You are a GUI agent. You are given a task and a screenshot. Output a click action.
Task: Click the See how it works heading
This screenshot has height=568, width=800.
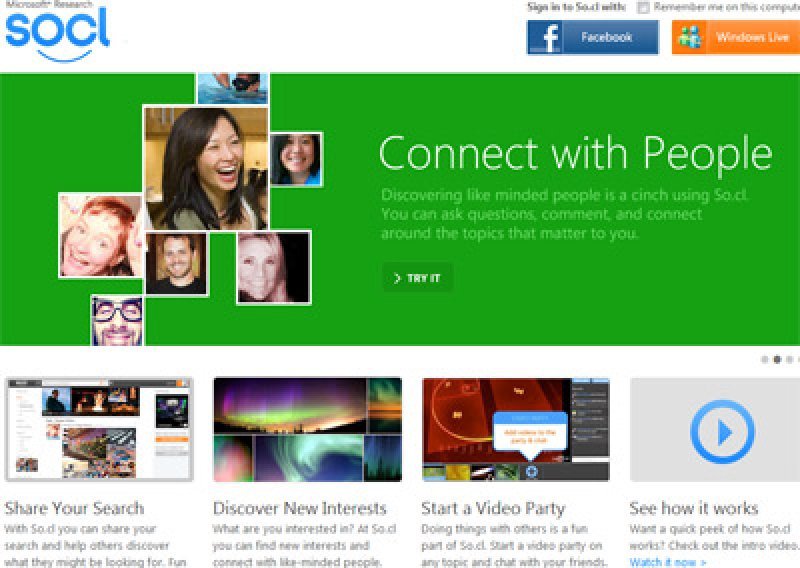tap(694, 508)
